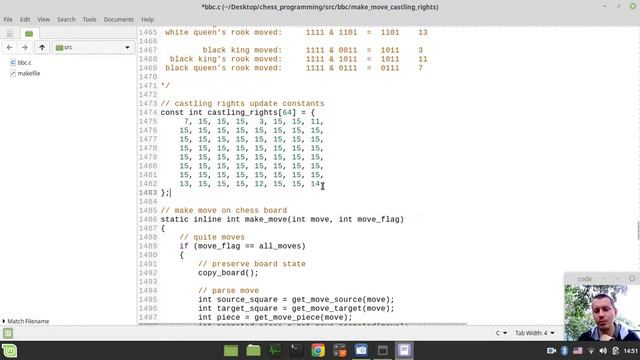The height and width of the screenshot is (360, 640).
Task: Click the copy_board(); line
Action: pos(228,273)
